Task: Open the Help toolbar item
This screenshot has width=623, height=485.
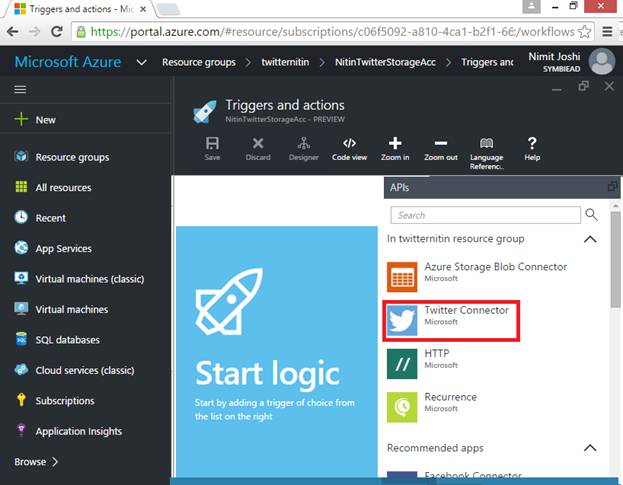Action: (x=532, y=149)
